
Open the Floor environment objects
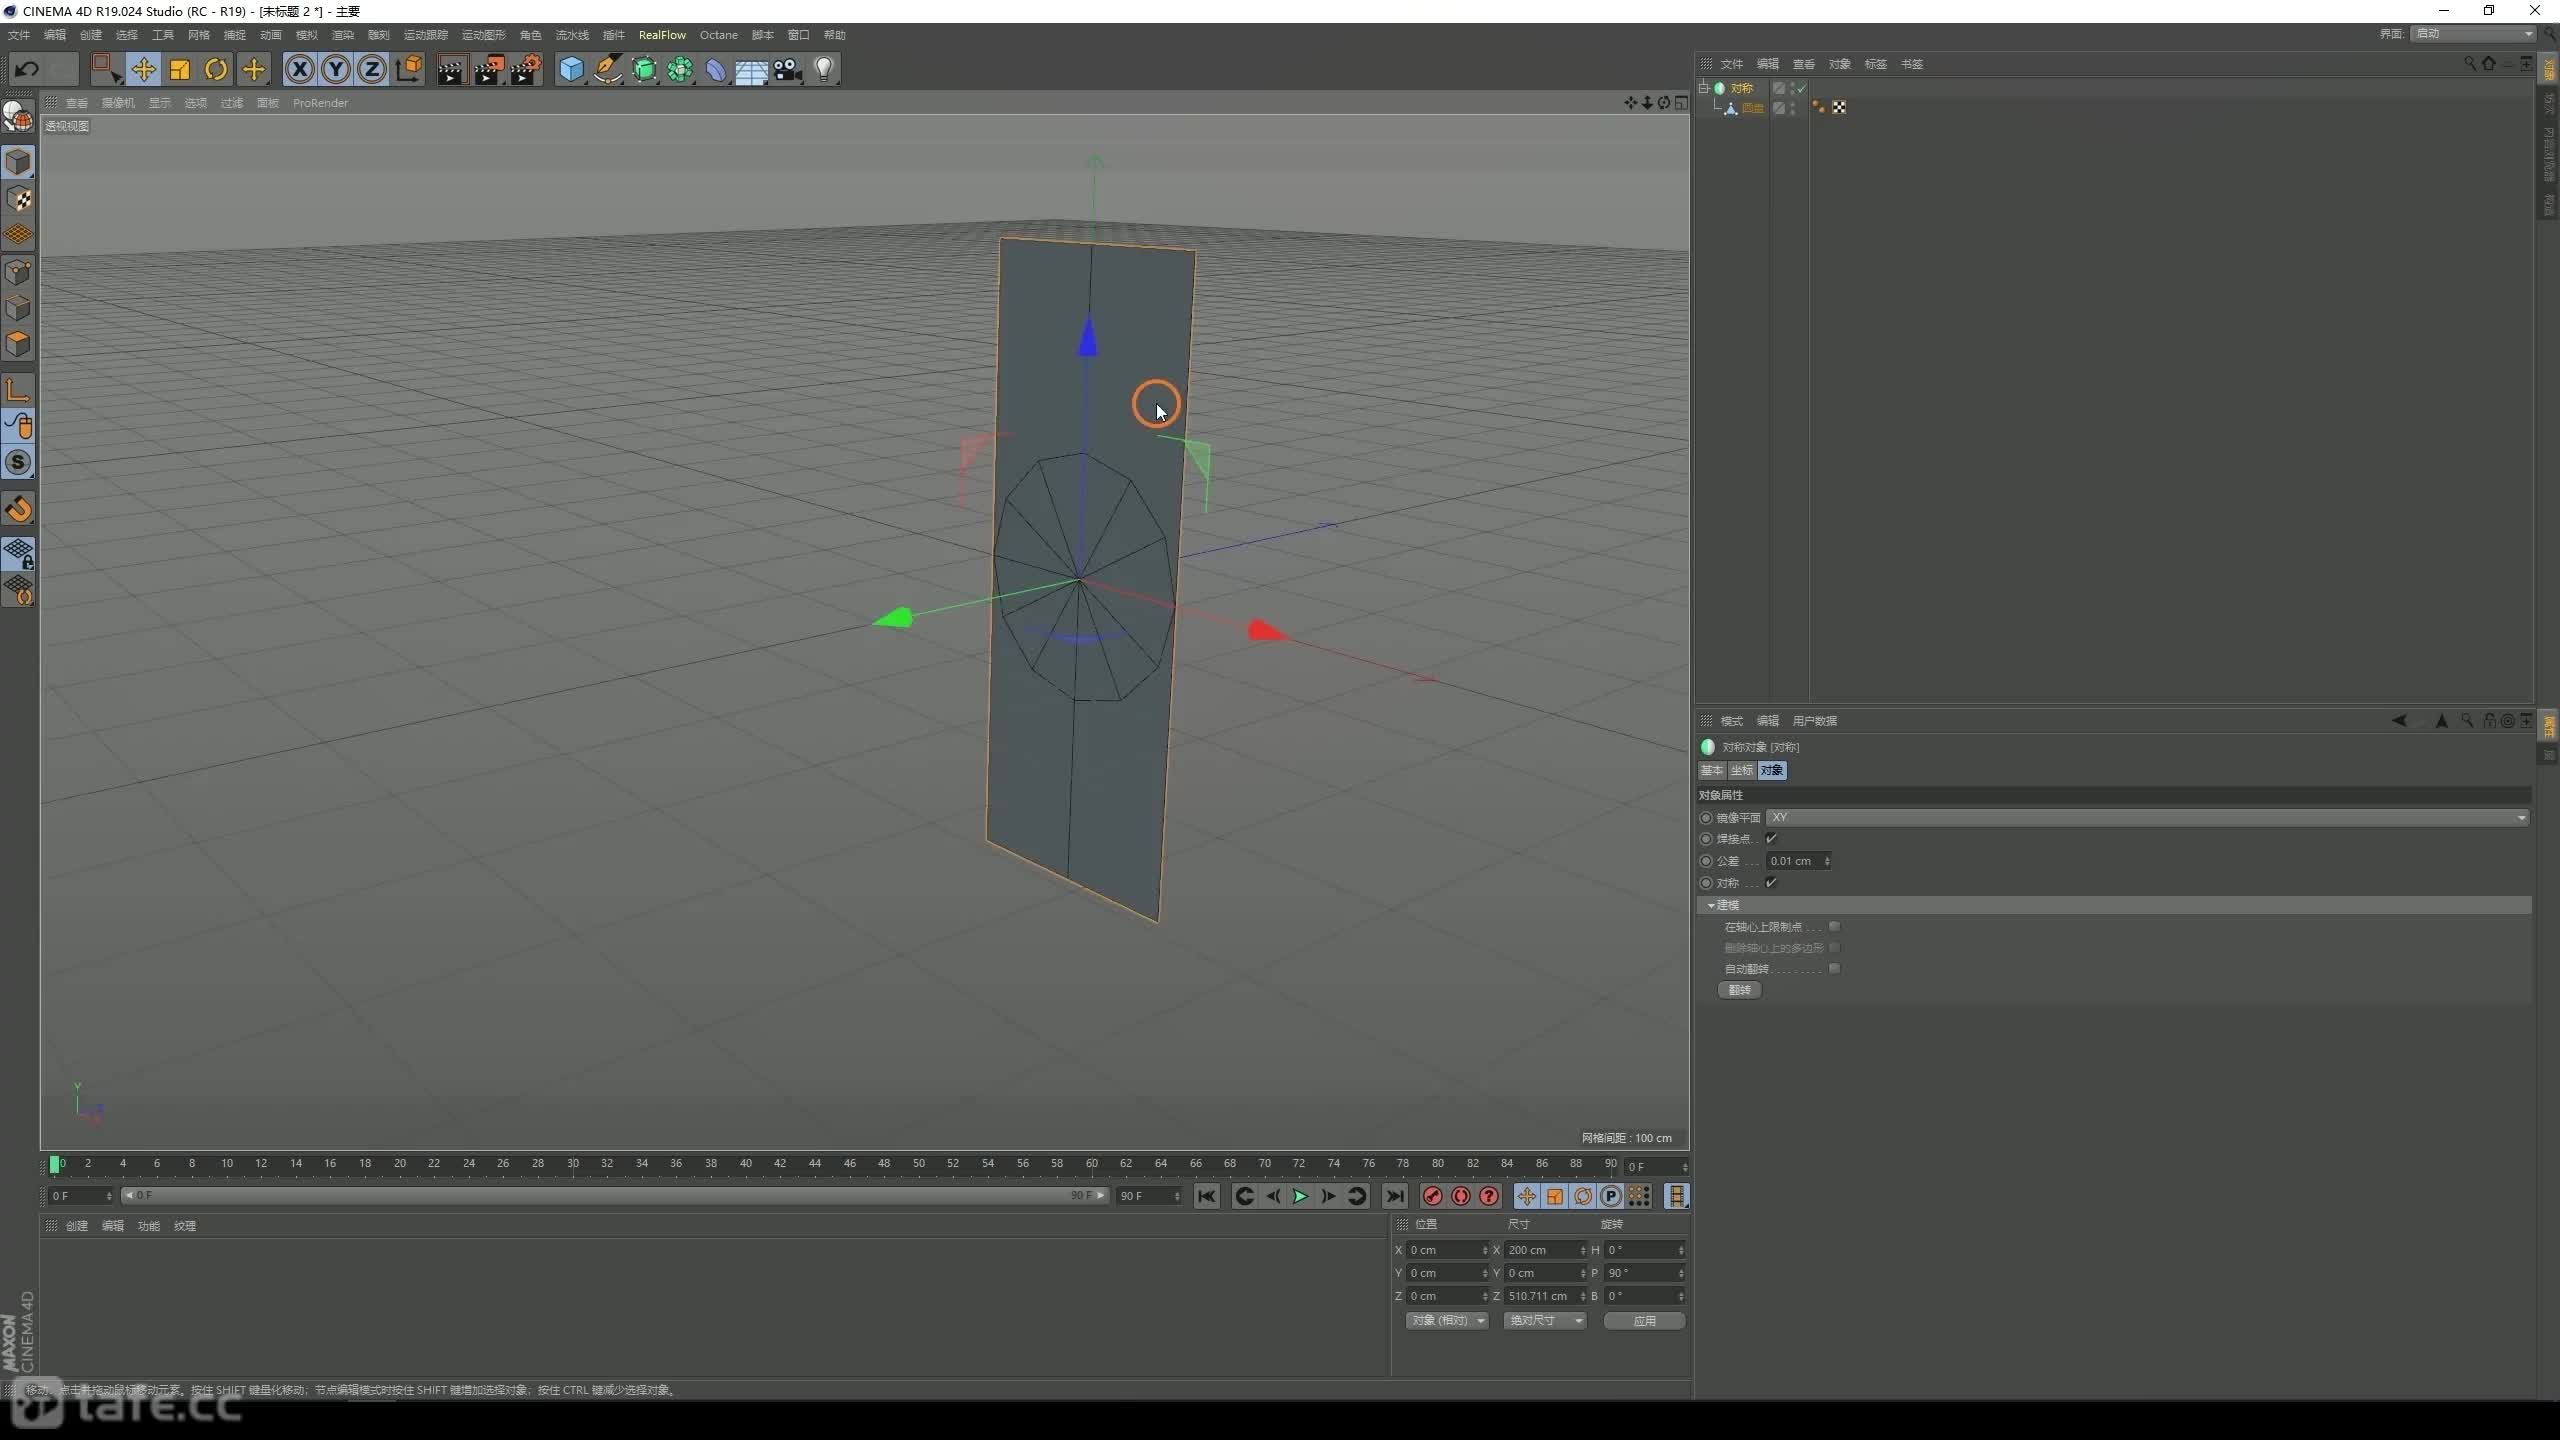752,69
